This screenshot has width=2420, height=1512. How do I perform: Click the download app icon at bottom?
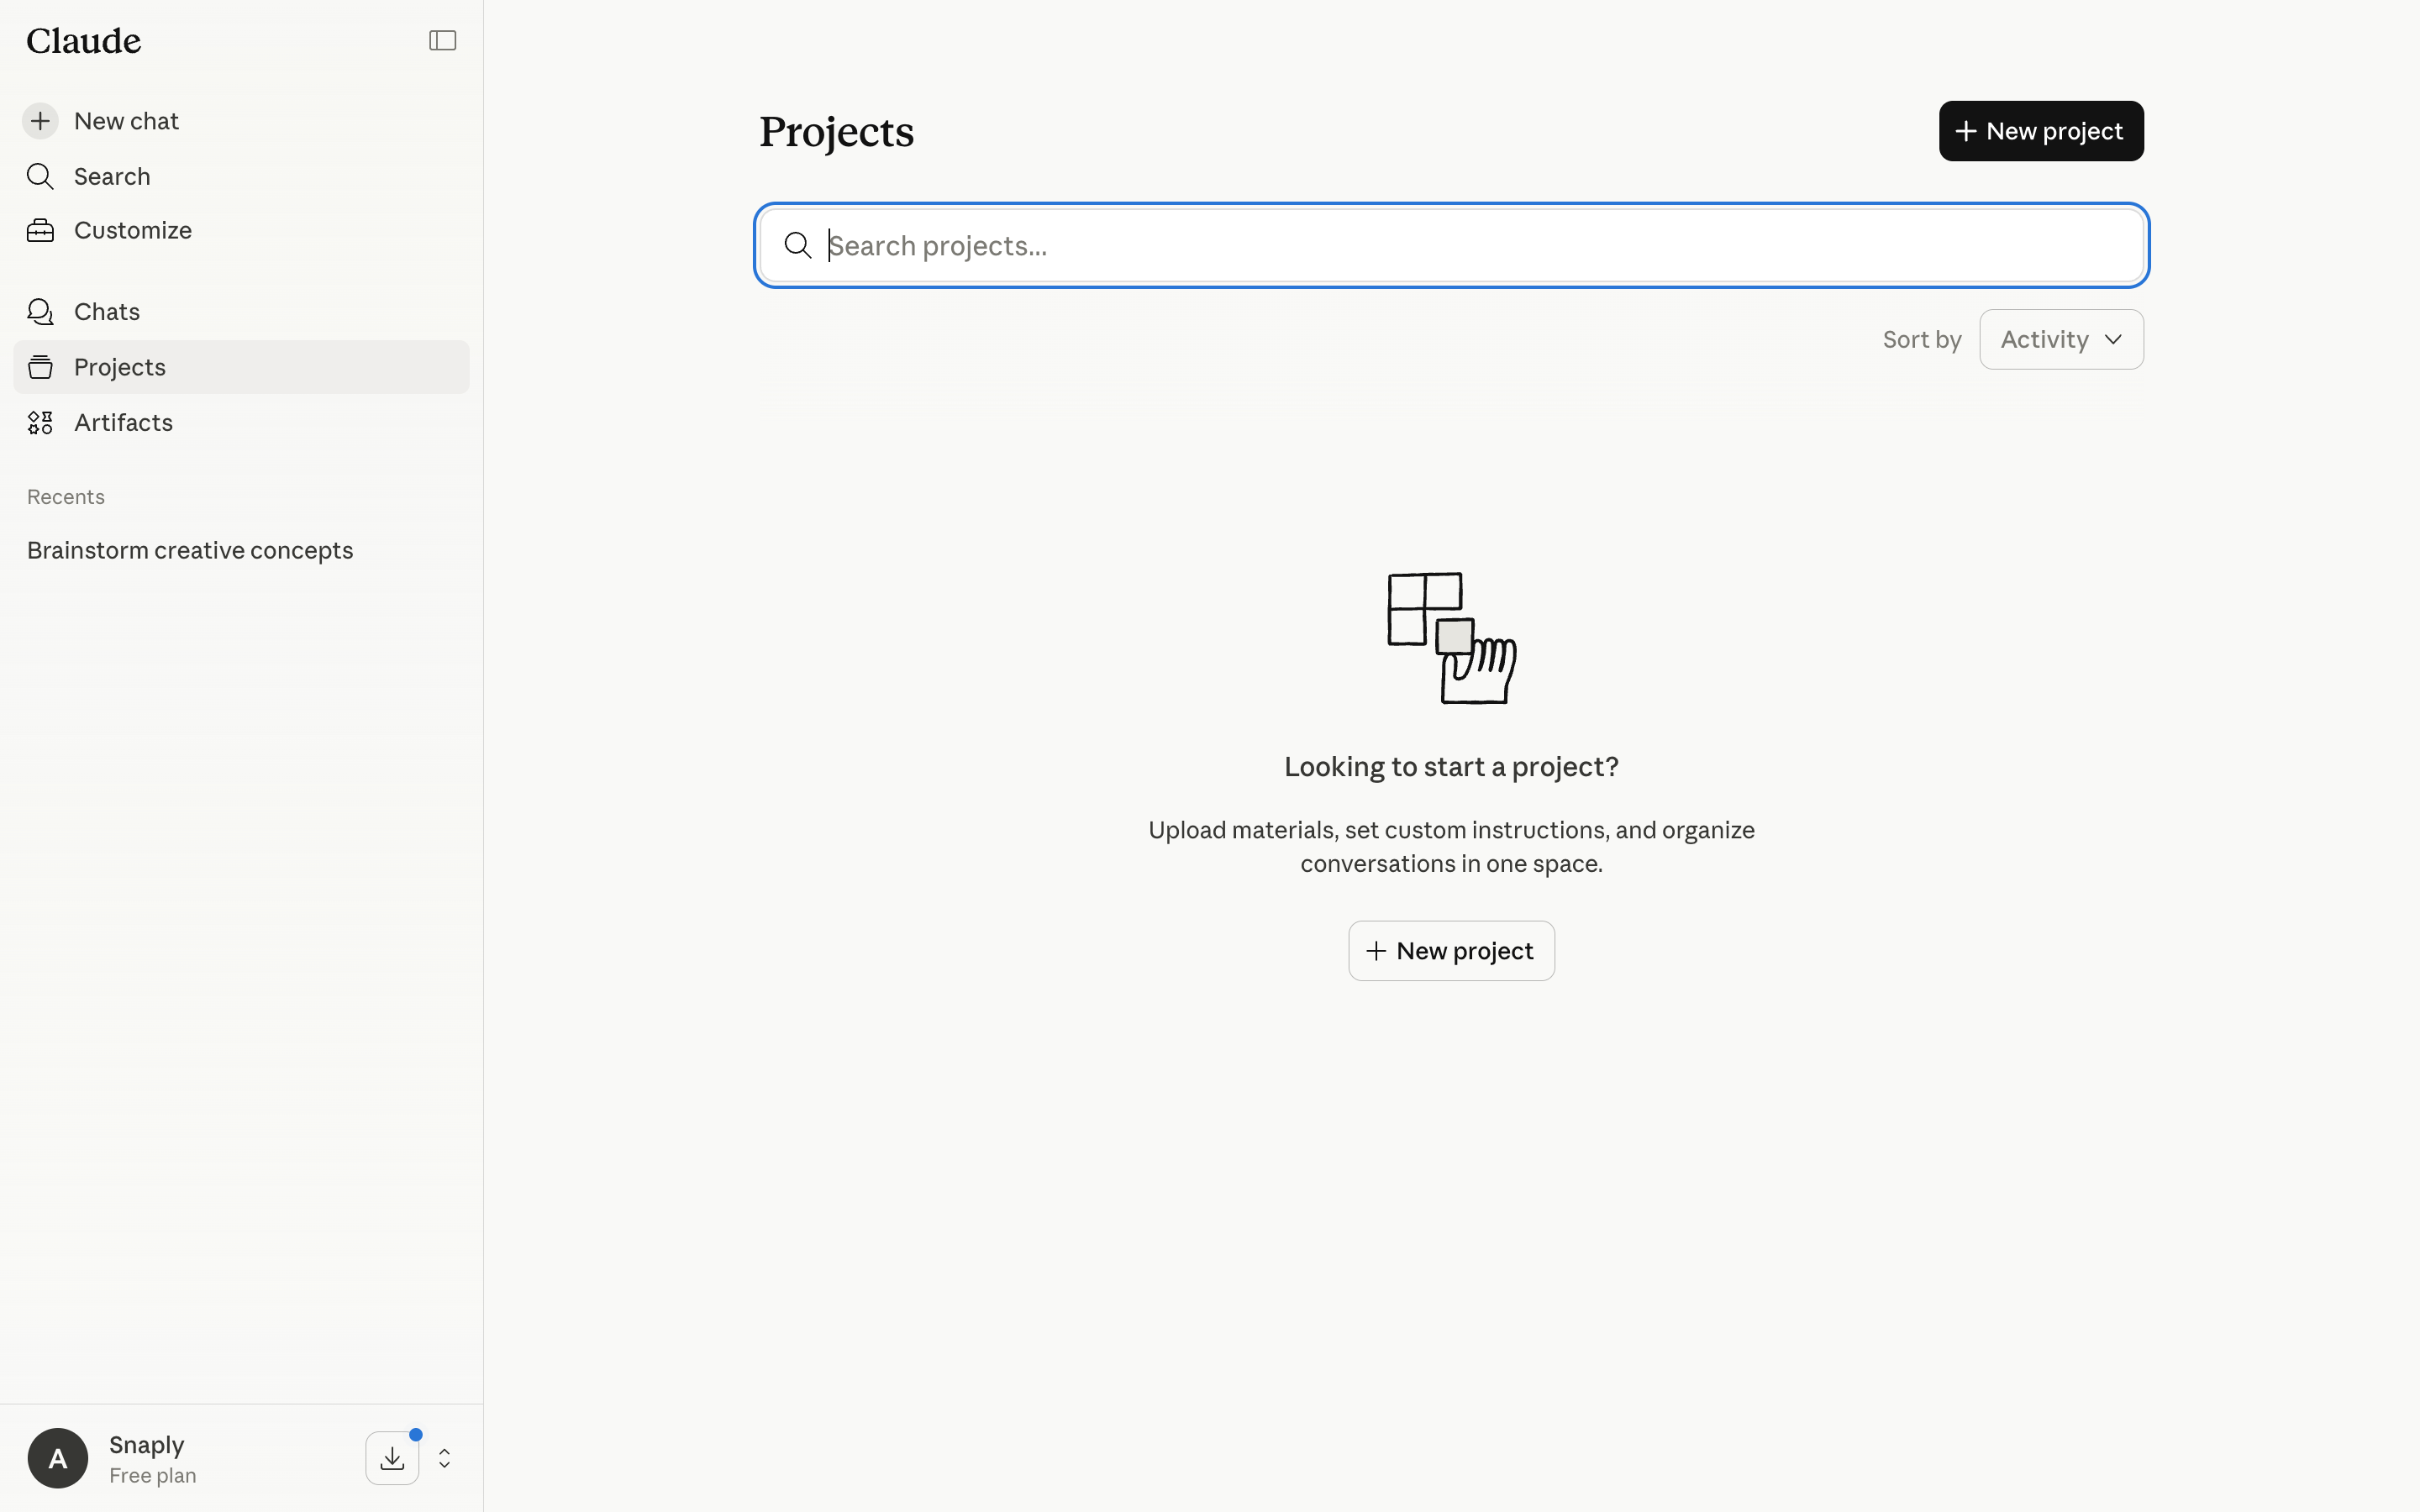tap(392, 1458)
